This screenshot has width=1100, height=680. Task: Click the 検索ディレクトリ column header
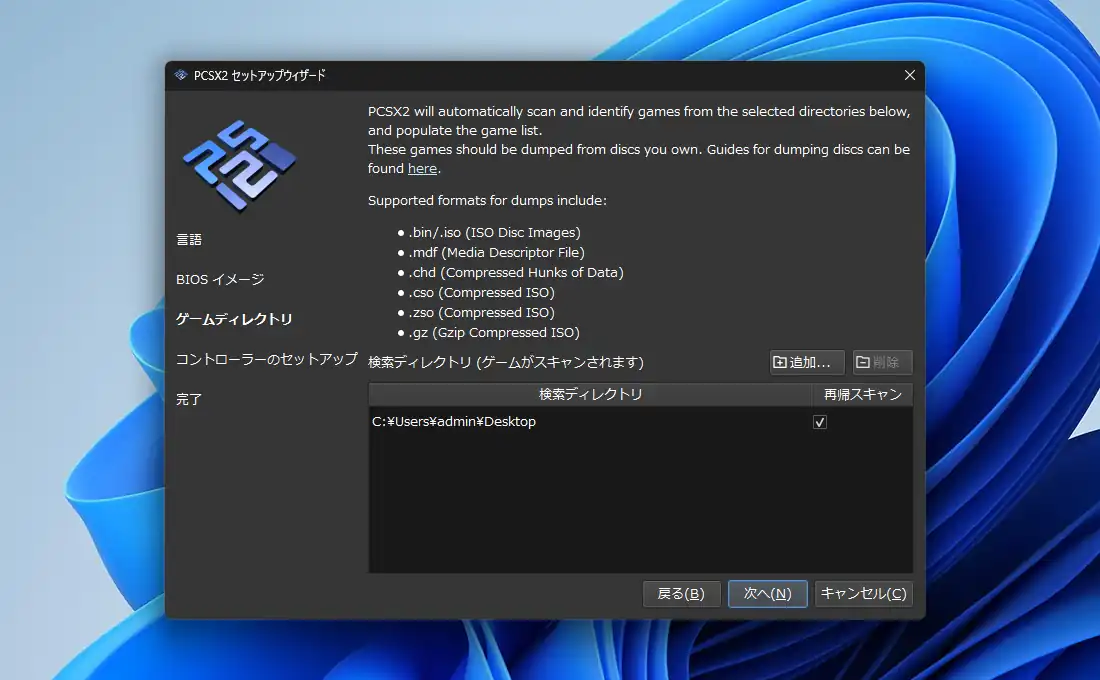tap(590, 394)
